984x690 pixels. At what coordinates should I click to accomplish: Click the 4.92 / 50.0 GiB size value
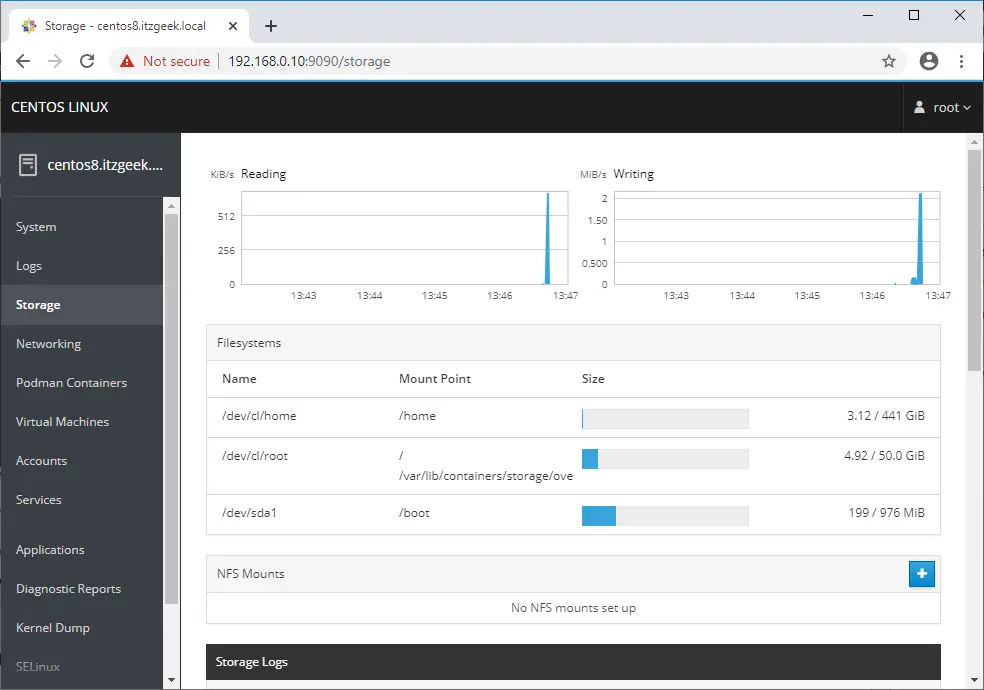tap(884, 456)
